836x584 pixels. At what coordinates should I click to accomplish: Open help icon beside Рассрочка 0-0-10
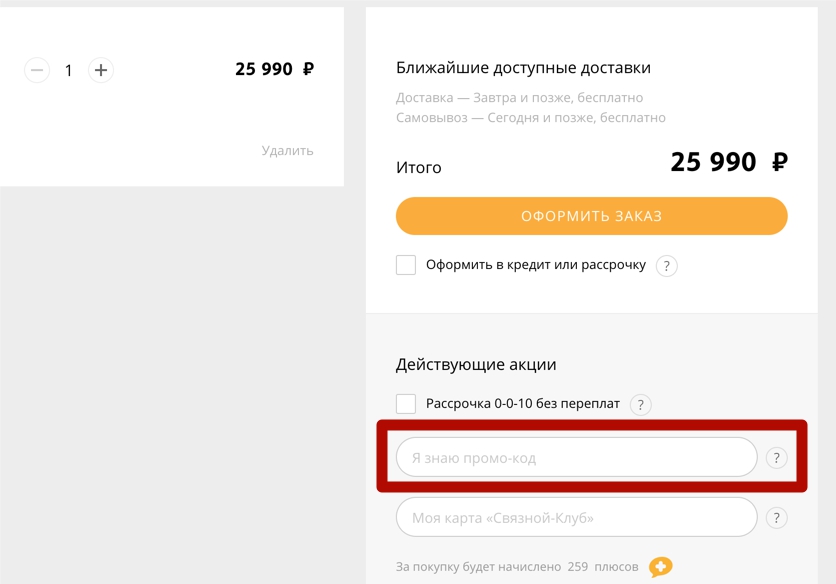point(640,405)
